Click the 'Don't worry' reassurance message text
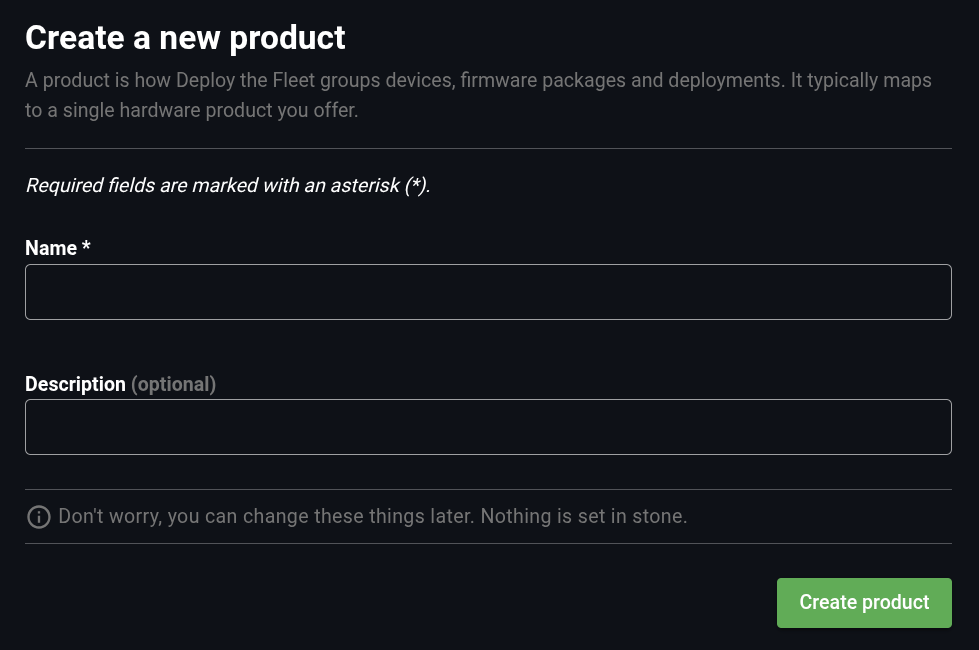 coord(372,516)
